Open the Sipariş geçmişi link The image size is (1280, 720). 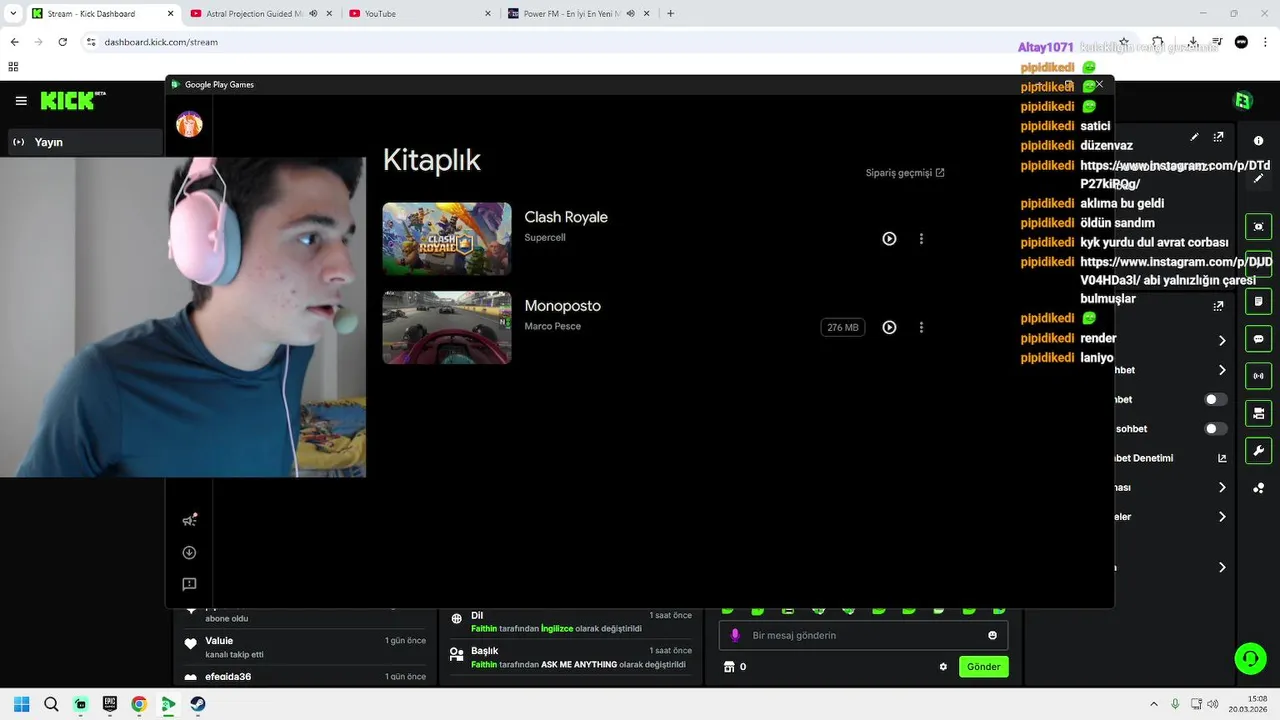point(905,173)
